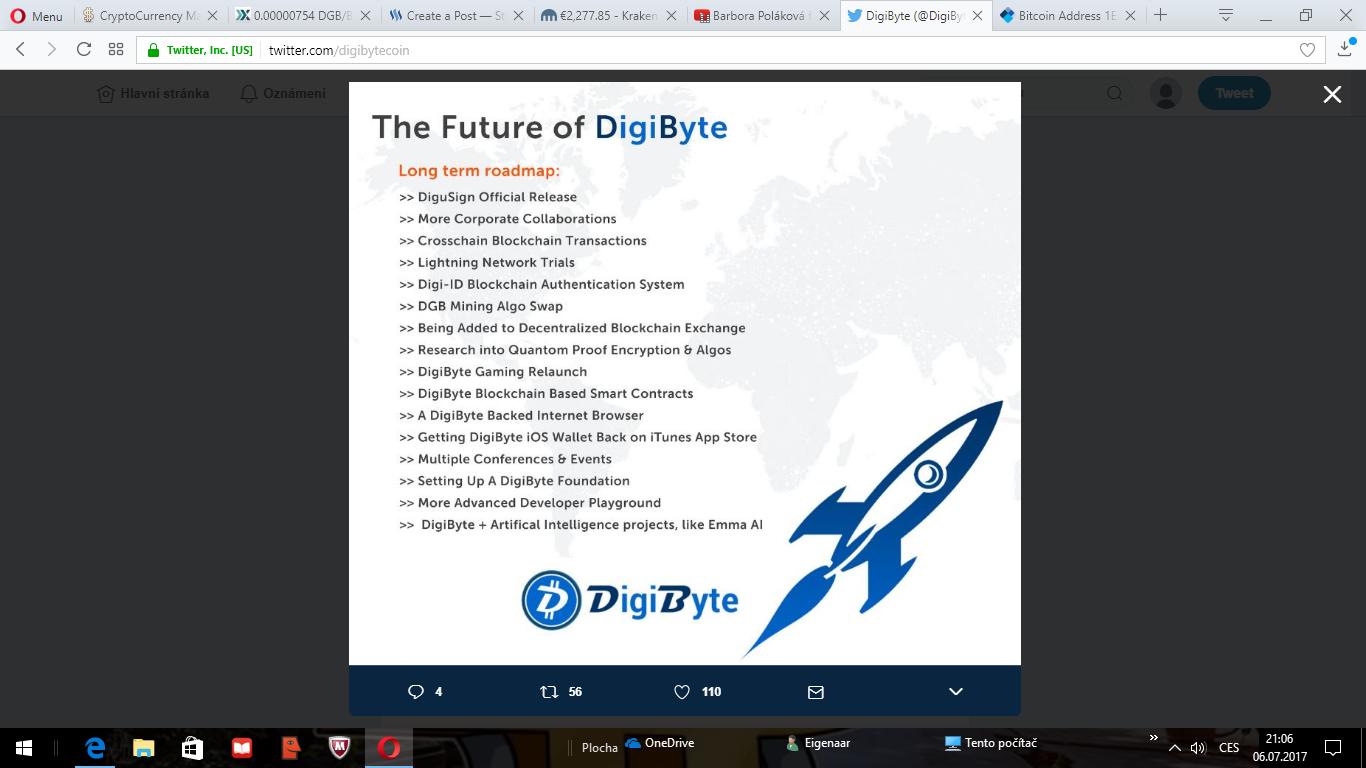Close the DigiByte Twitter tab
Viewport: 1366px width, 768px height.
(x=978, y=16)
